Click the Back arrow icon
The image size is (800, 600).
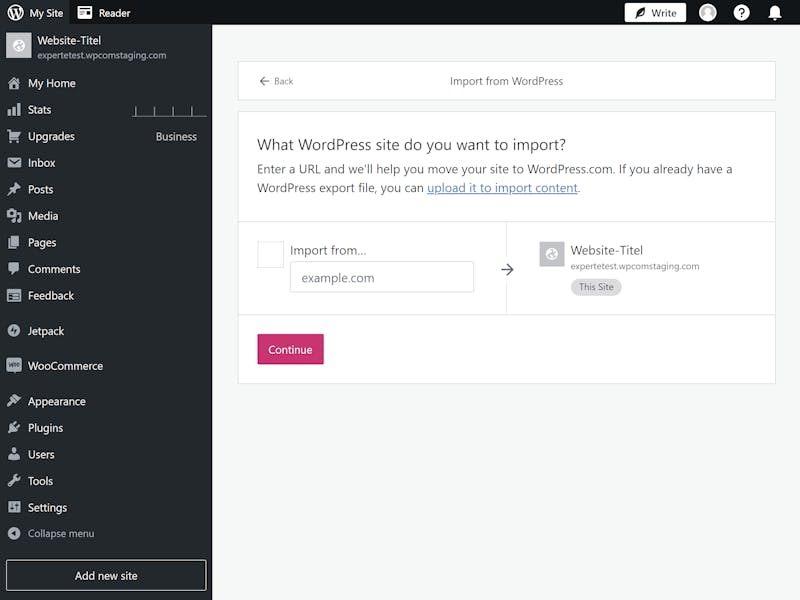pos(264,81)
